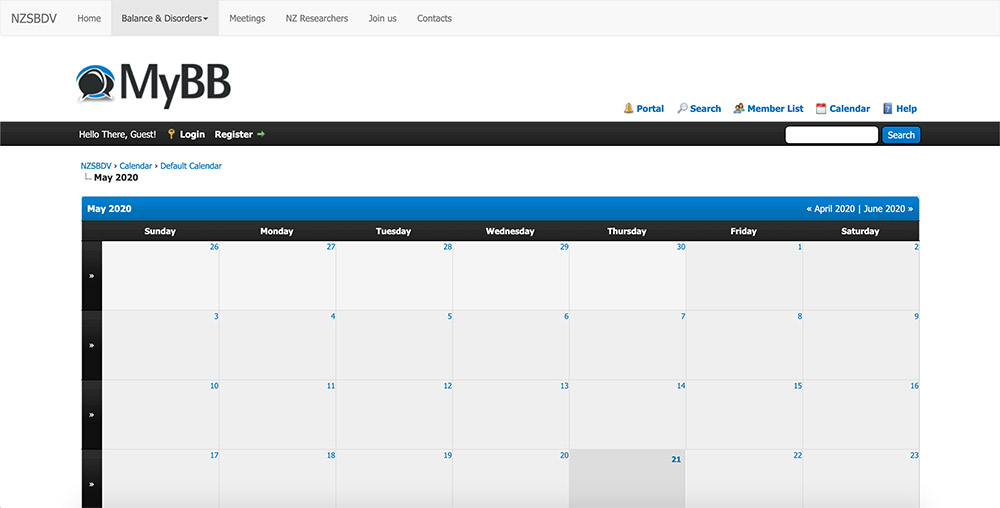The image size is (1000, 508).
Task: Click the Portal bell icon
Action: point(628,108)
